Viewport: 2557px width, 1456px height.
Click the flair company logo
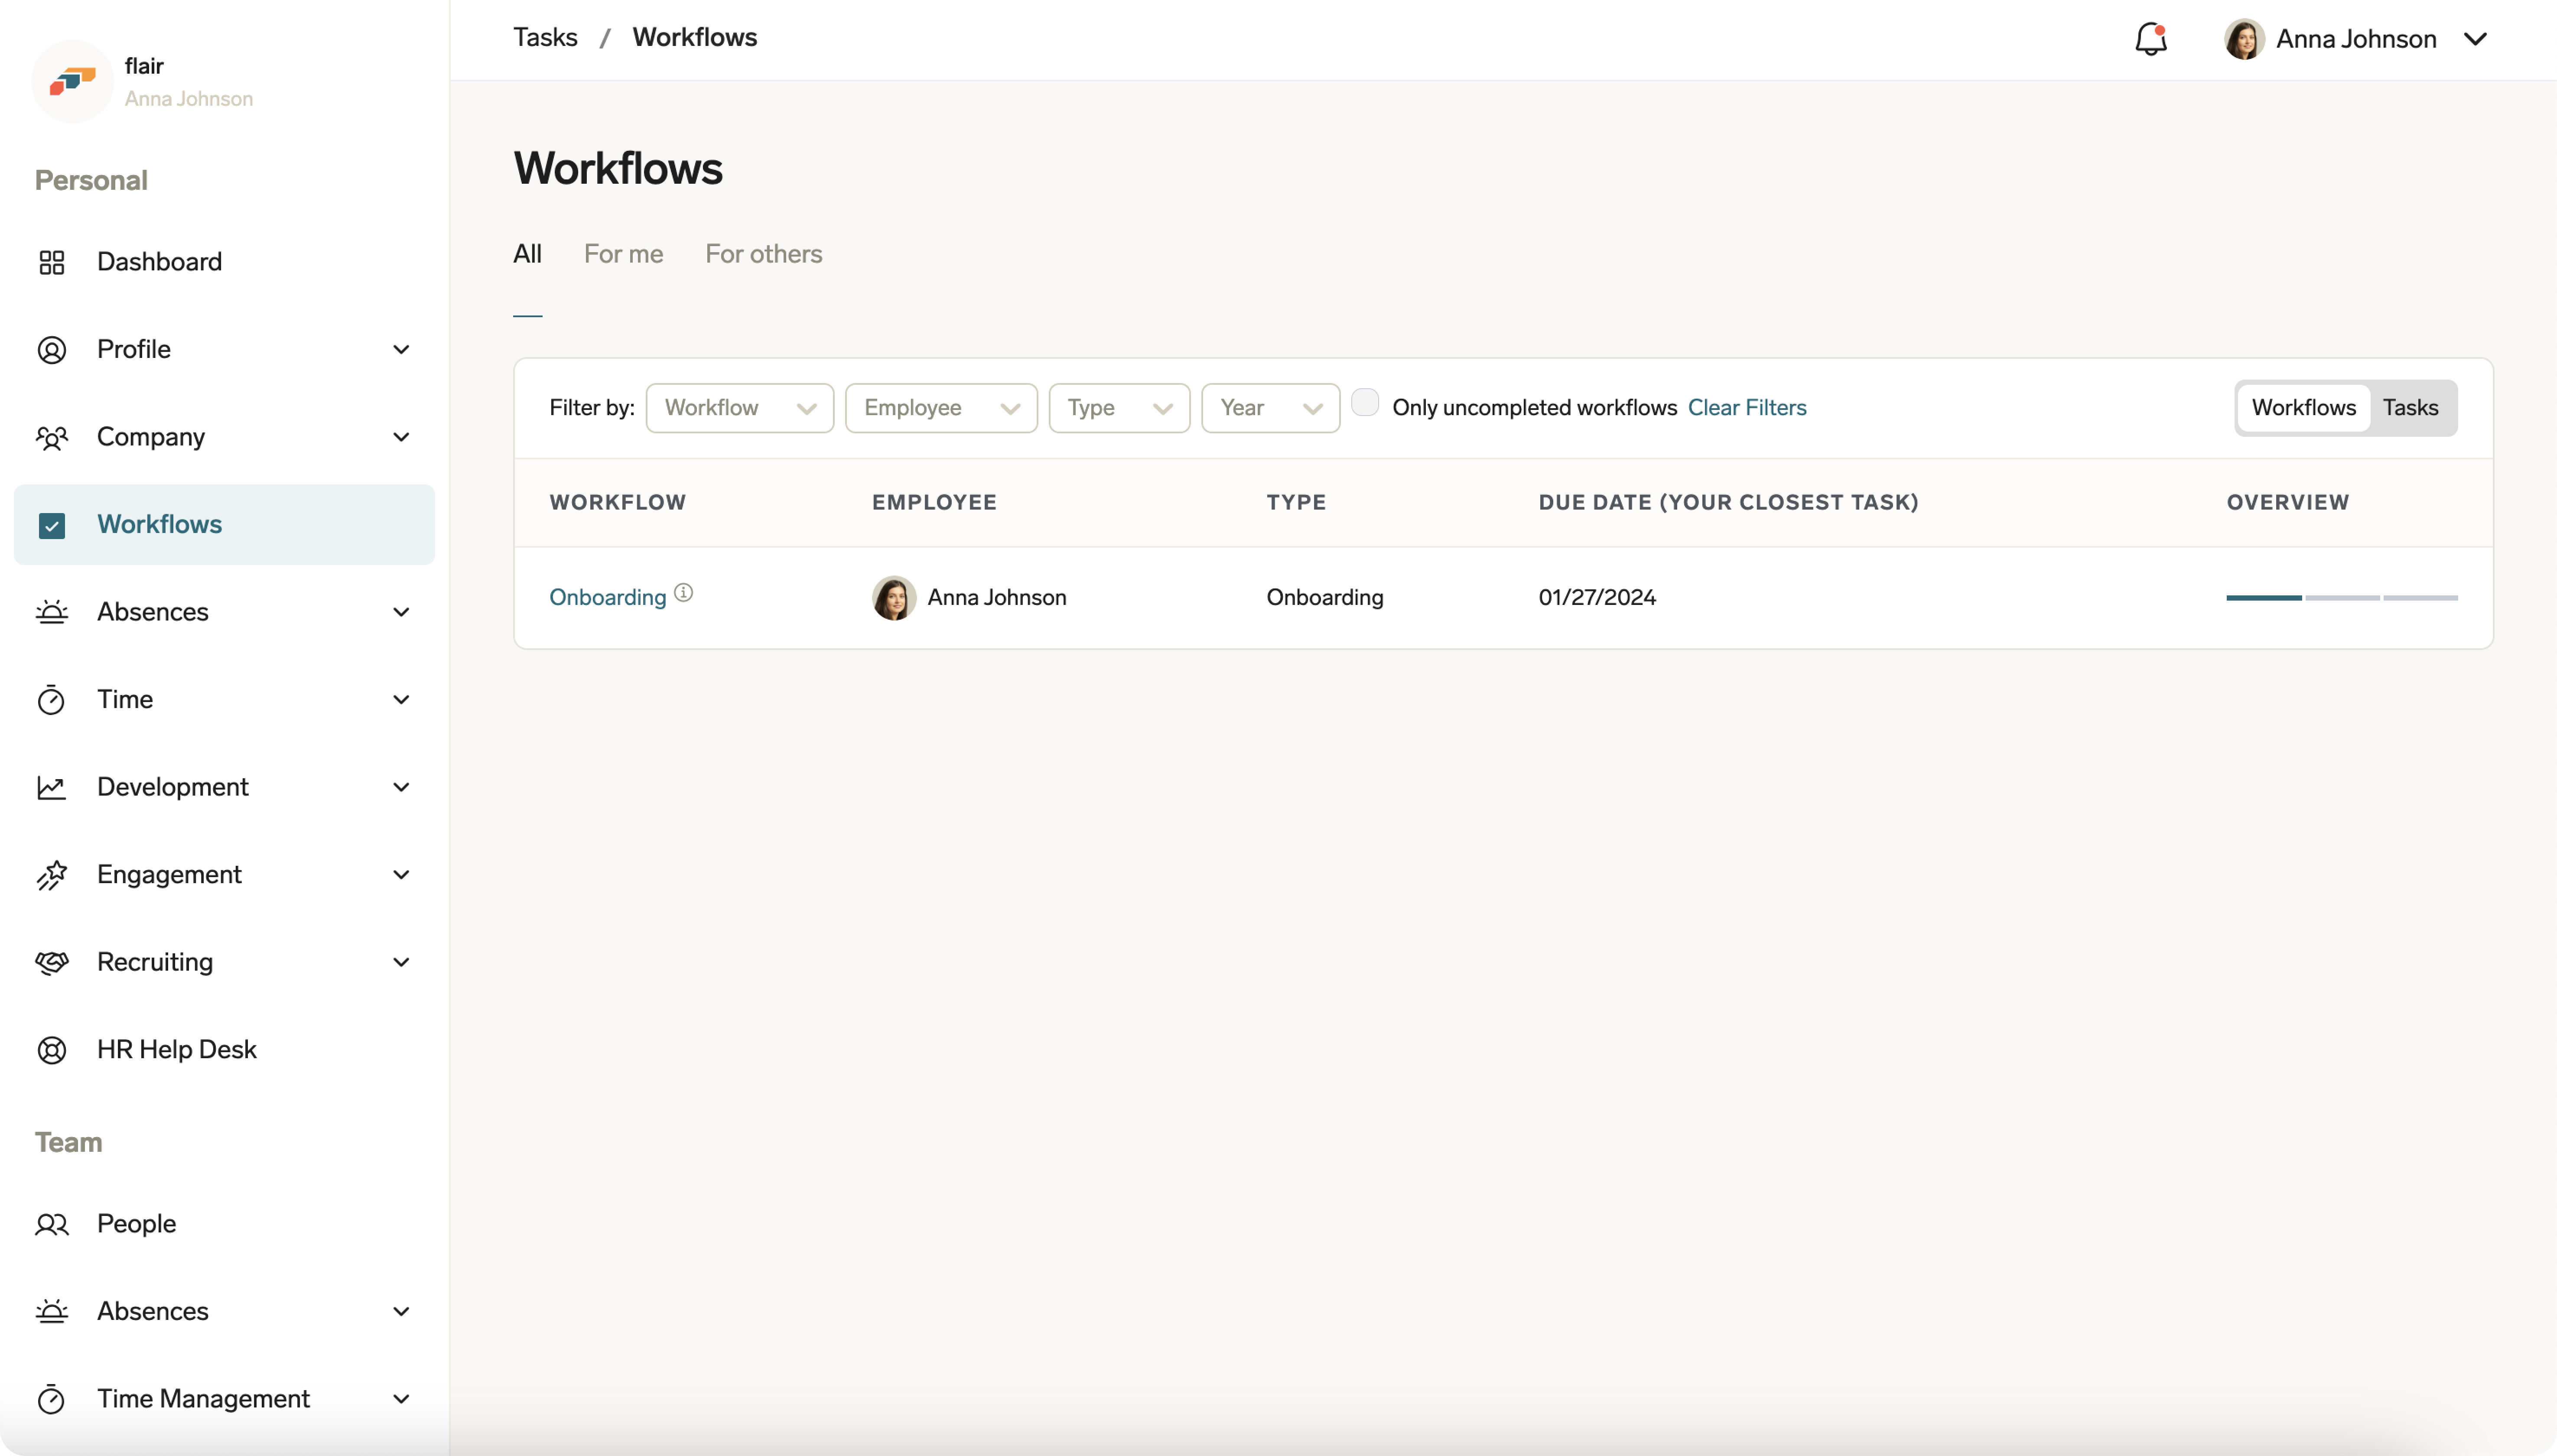coord(72,81)
